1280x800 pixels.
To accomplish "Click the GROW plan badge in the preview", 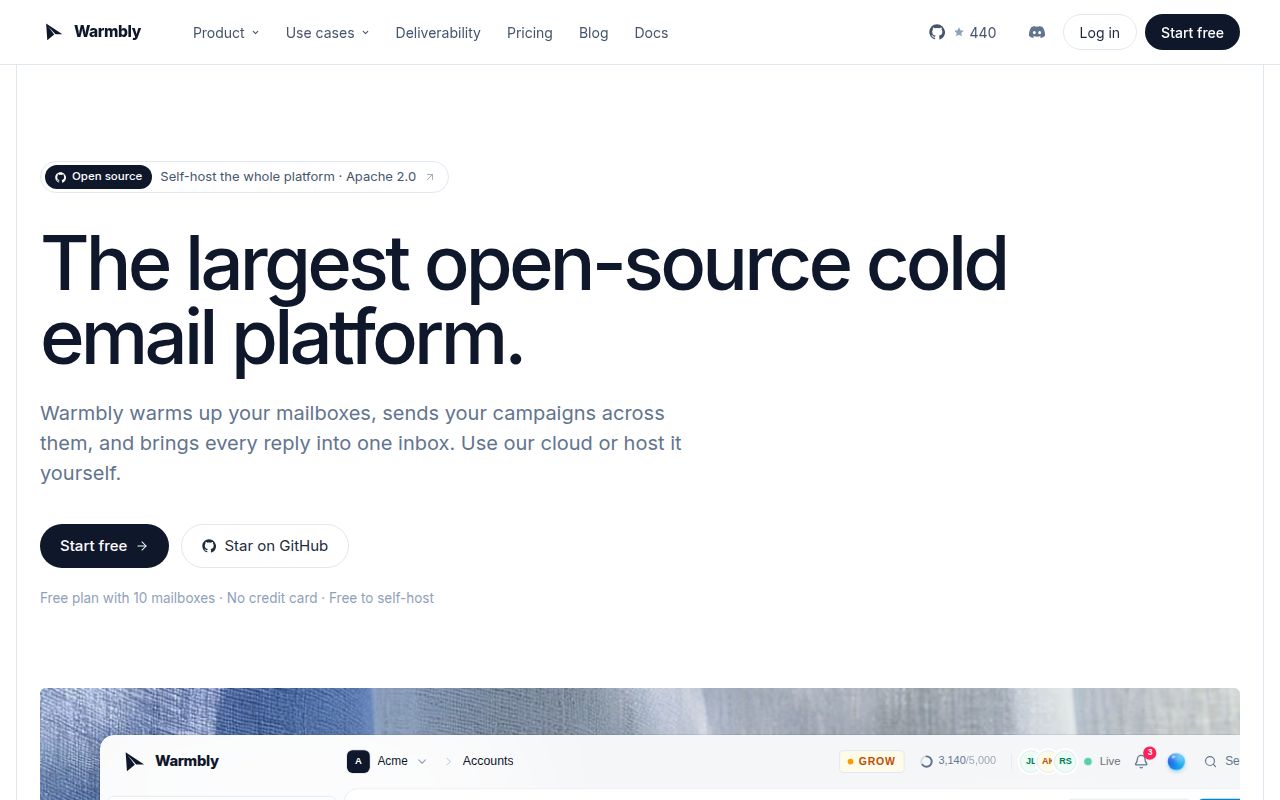I will coord(871,761).
